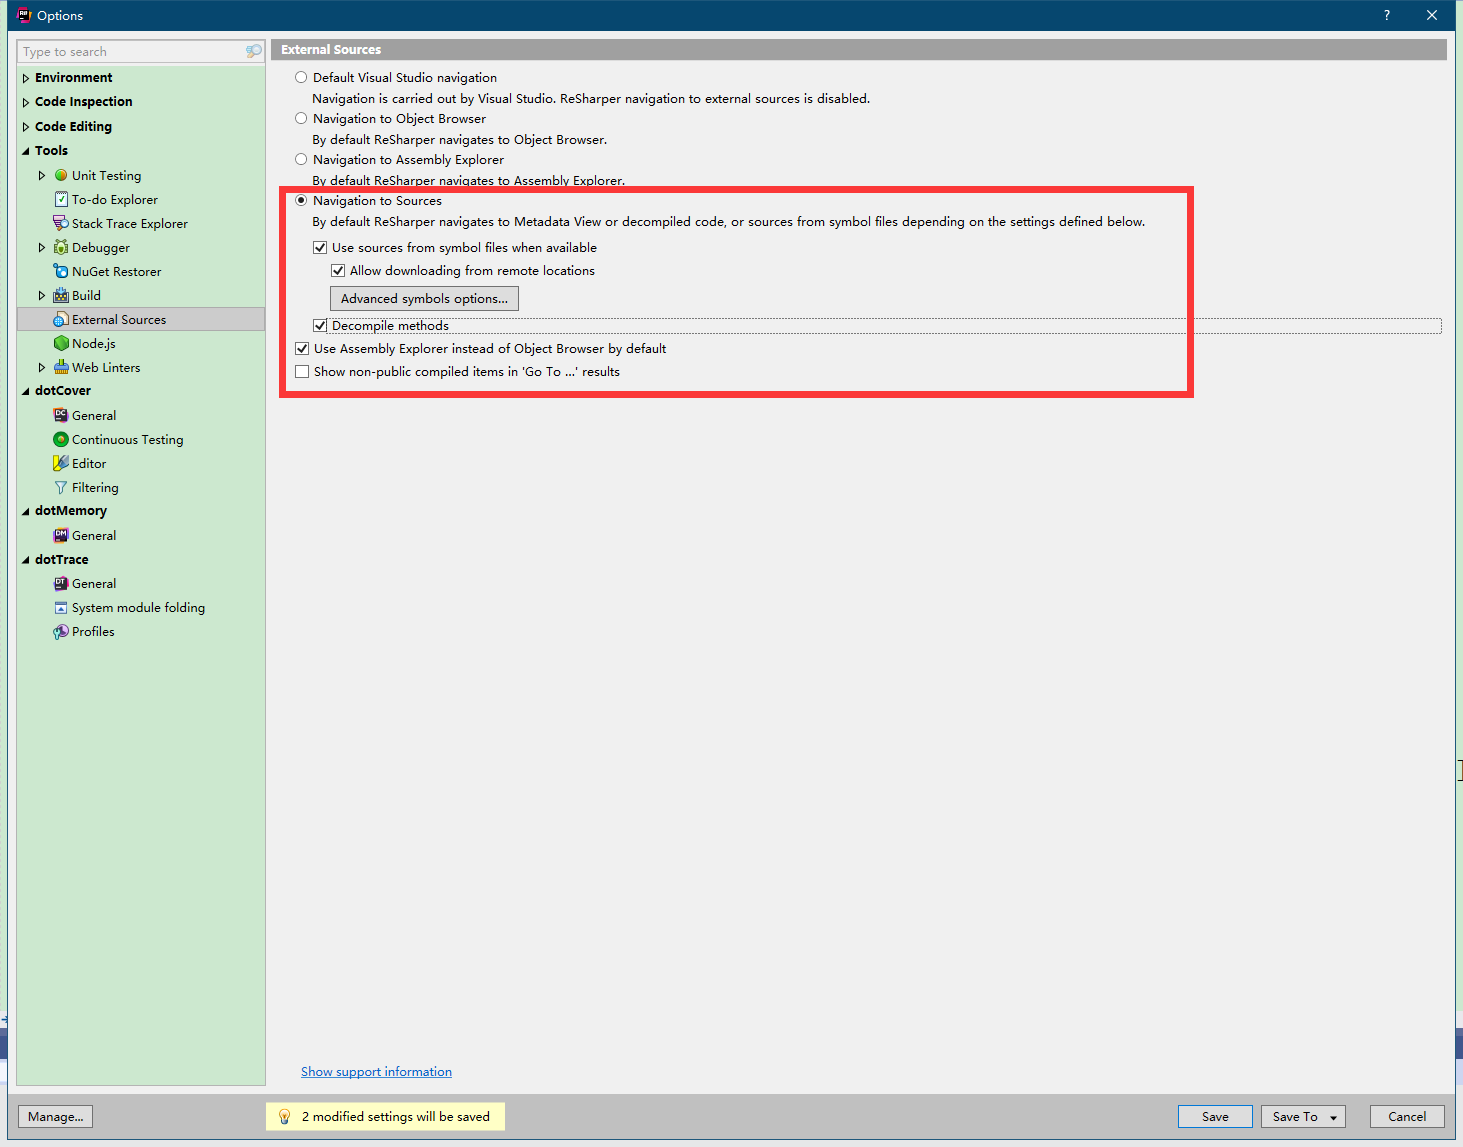1463x1147 pixels.
Task: Click the NuGet Restorer icon
Action: pos(61,271)
